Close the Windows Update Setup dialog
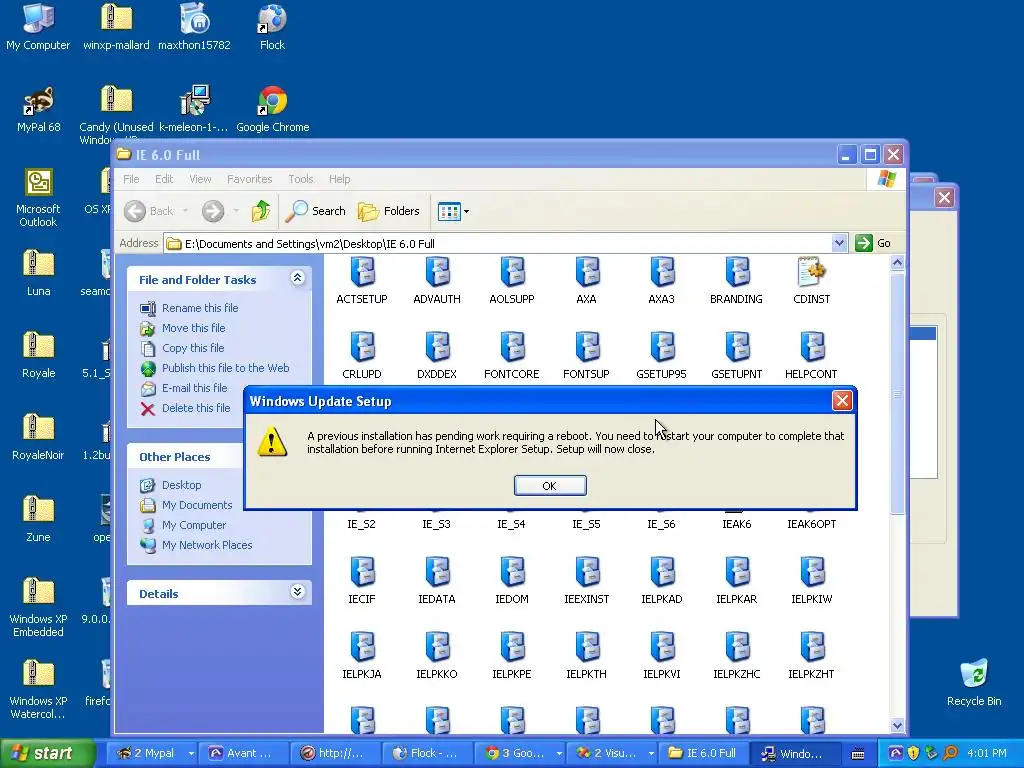Viewport: 1024px width, 768px height. coord(842,400)
